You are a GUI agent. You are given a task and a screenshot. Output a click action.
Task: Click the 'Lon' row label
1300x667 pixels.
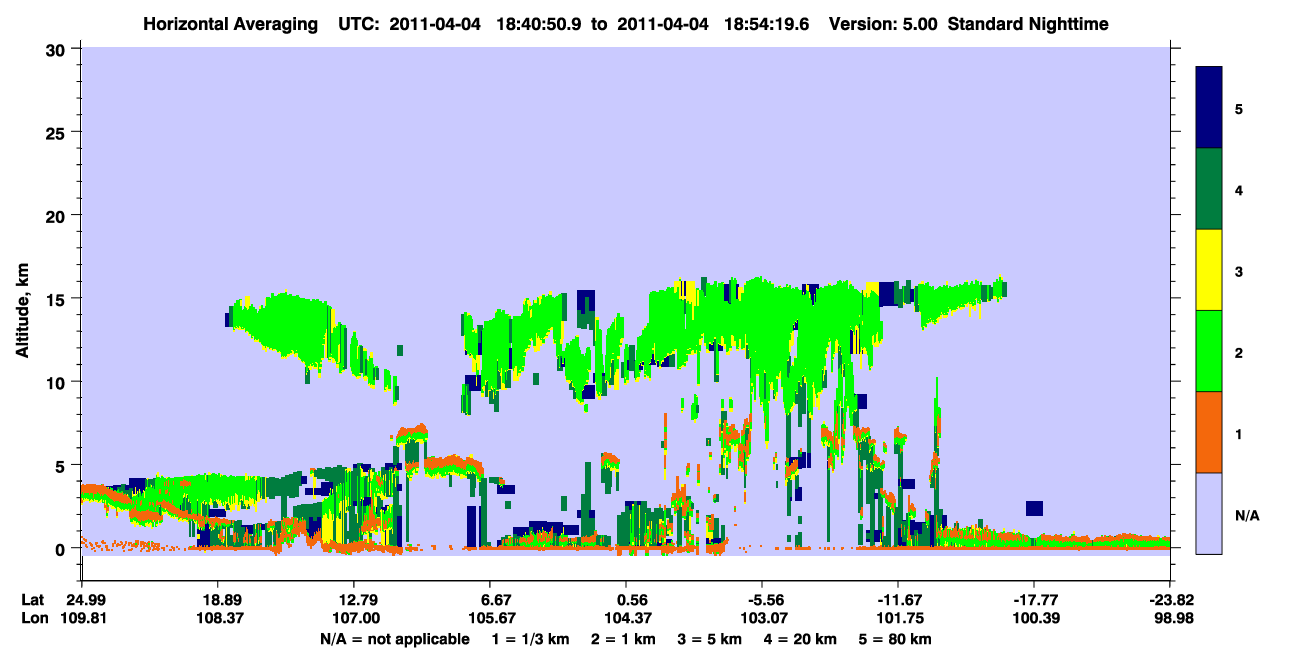click(x=33, y=618)
